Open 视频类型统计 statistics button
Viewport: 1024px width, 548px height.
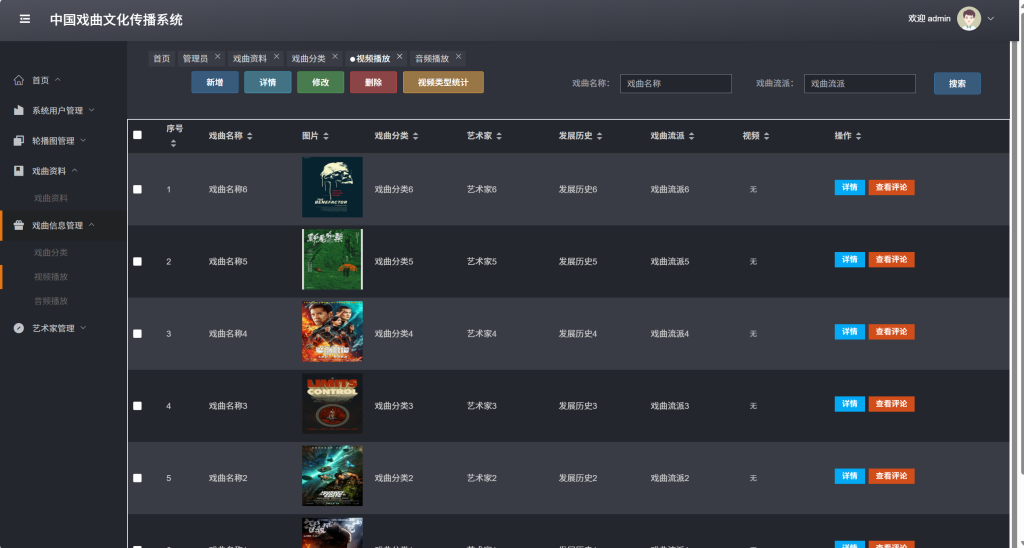tap(443, 82)
